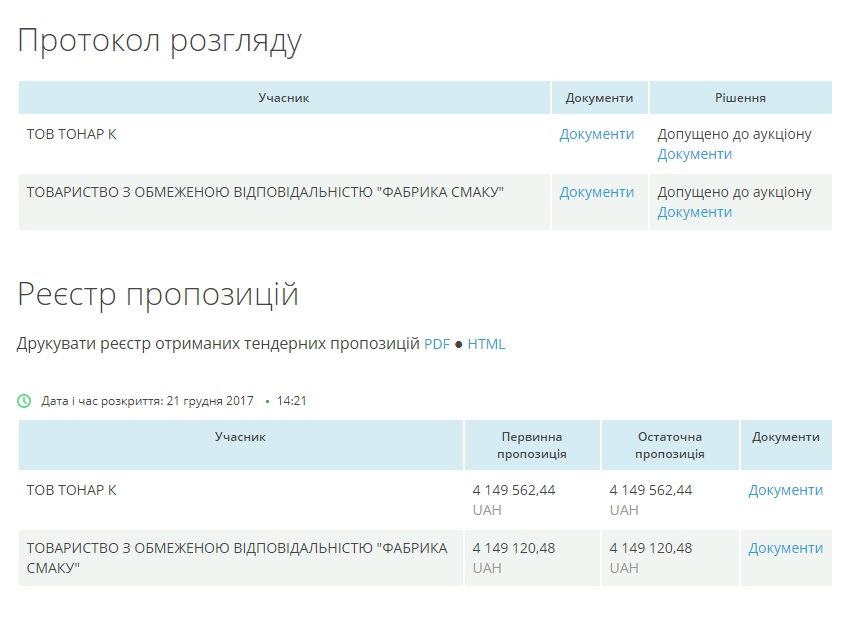Open Документи link under ТОВ ТОНАР К decision
Viewport: 845px width, 625px height.
[x=694, y=154]
